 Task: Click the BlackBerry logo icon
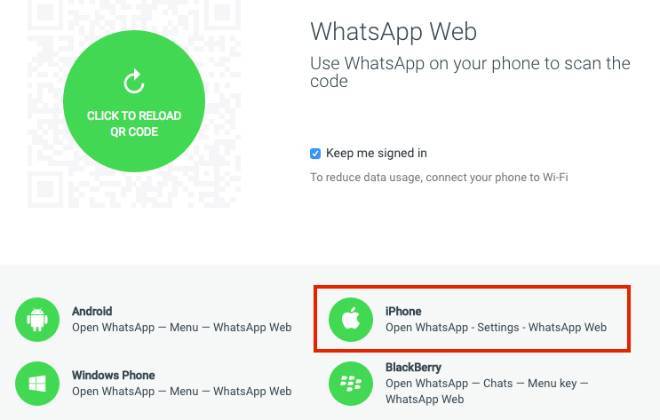tap(351, 383)
